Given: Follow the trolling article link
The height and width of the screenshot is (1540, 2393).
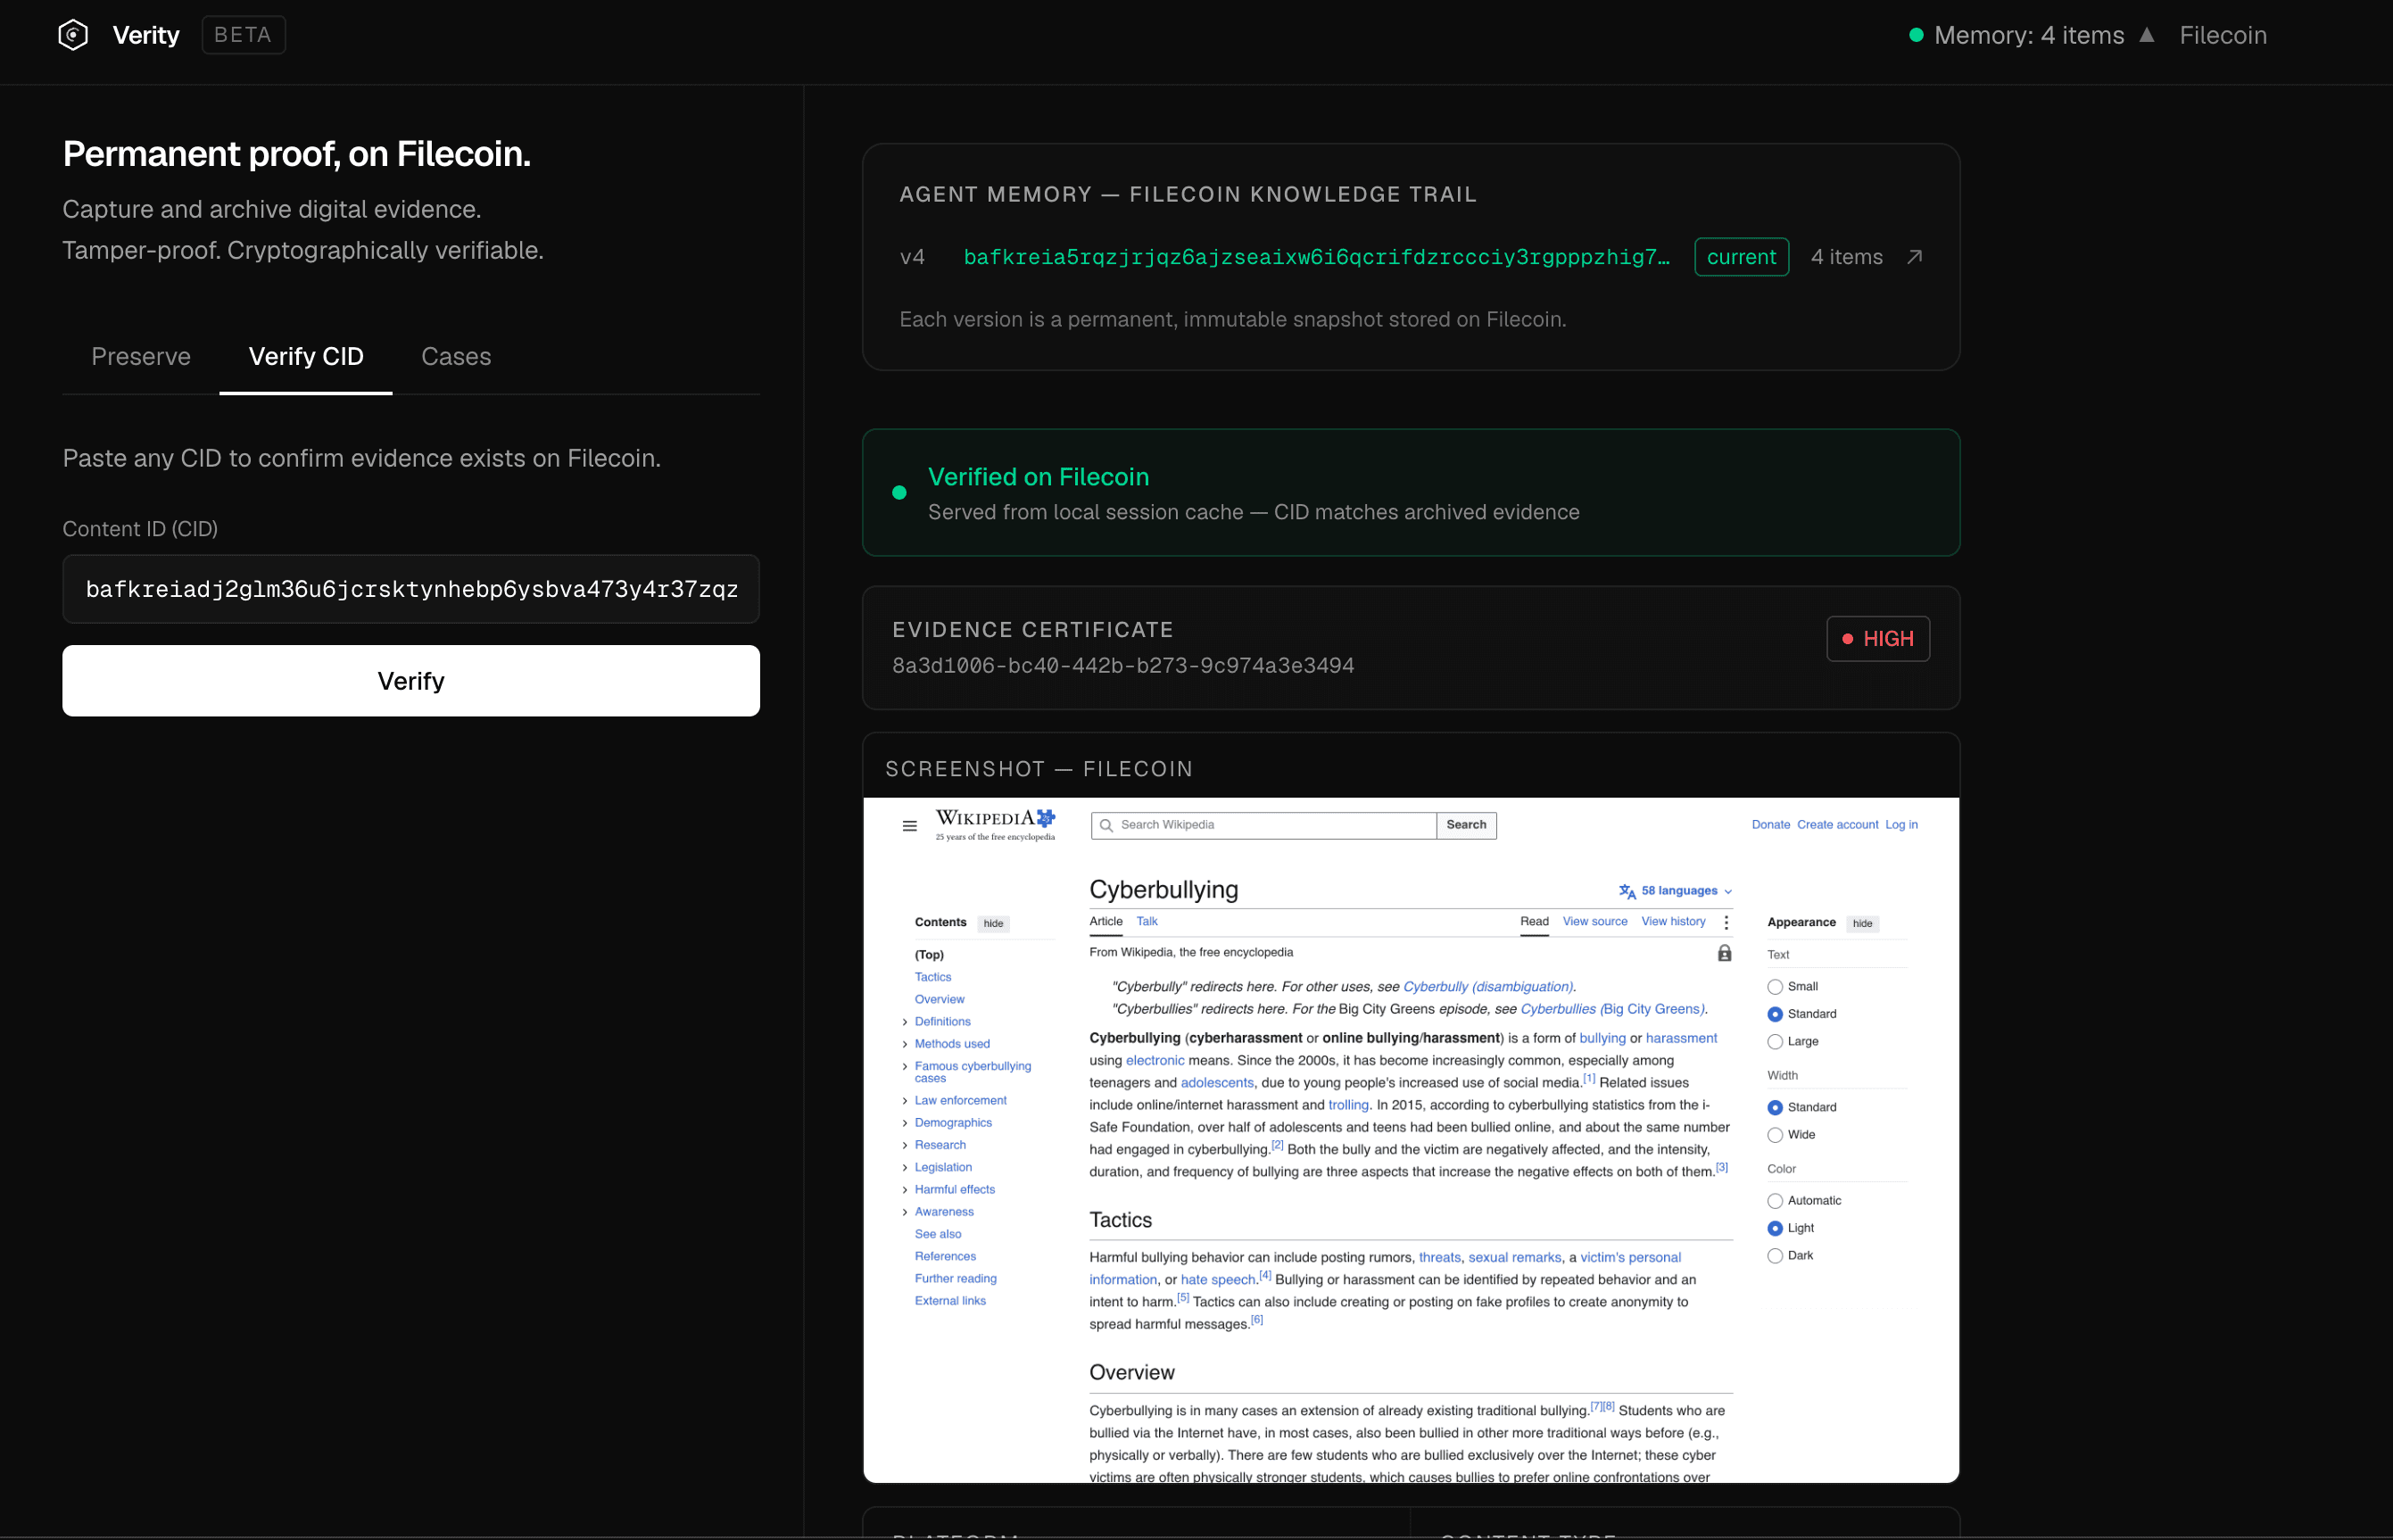Looking at the screenshot, I should point(1348,1105).
